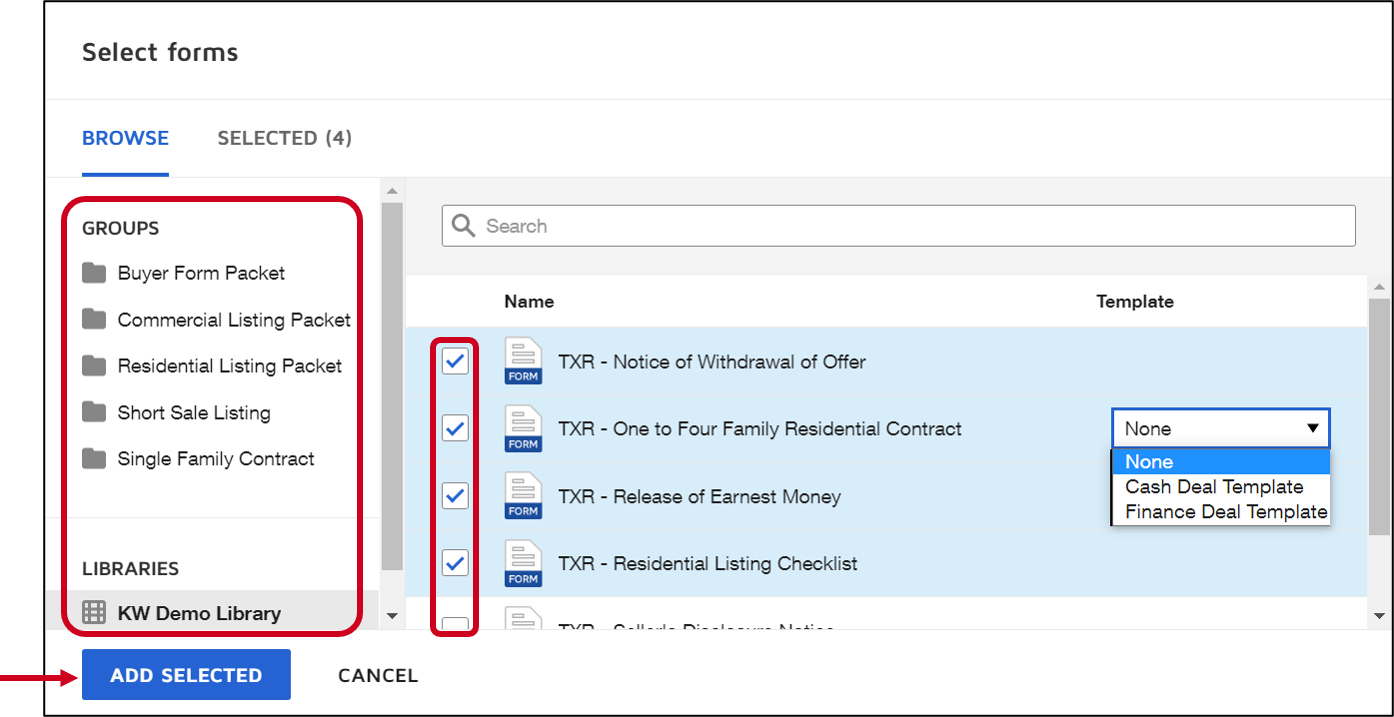Click form icon for Notice of Withdrawal of Offer
Viewport: 1394px width, 717px height.
point(523,362)
